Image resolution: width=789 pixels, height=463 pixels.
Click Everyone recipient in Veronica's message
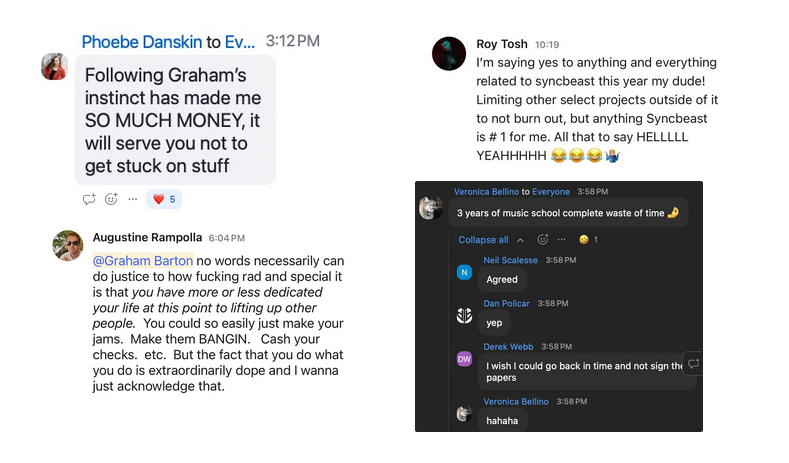click(550, 192)
